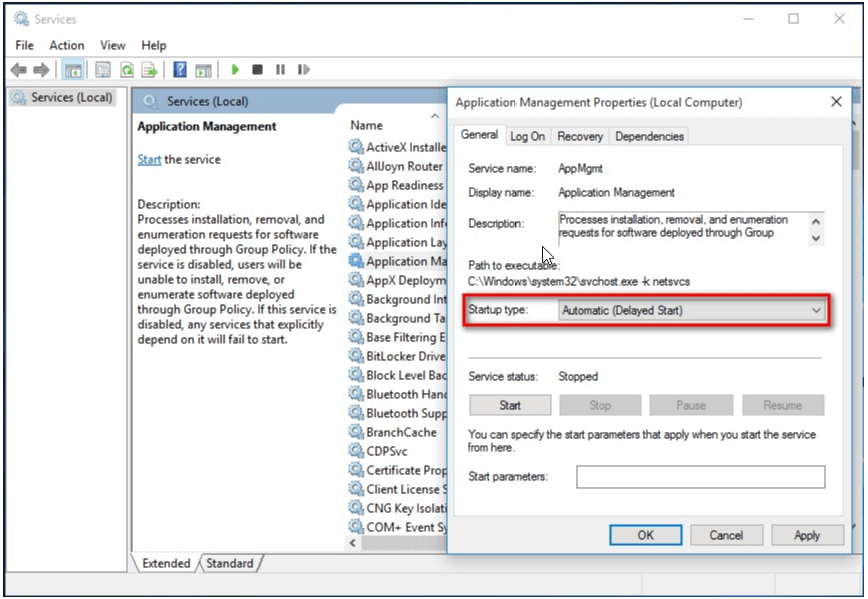Viewport: 868px width, 599px height.
Task: Close the Application Management Properties dialog
Action: pyautogui.click(x=836, y=102)
